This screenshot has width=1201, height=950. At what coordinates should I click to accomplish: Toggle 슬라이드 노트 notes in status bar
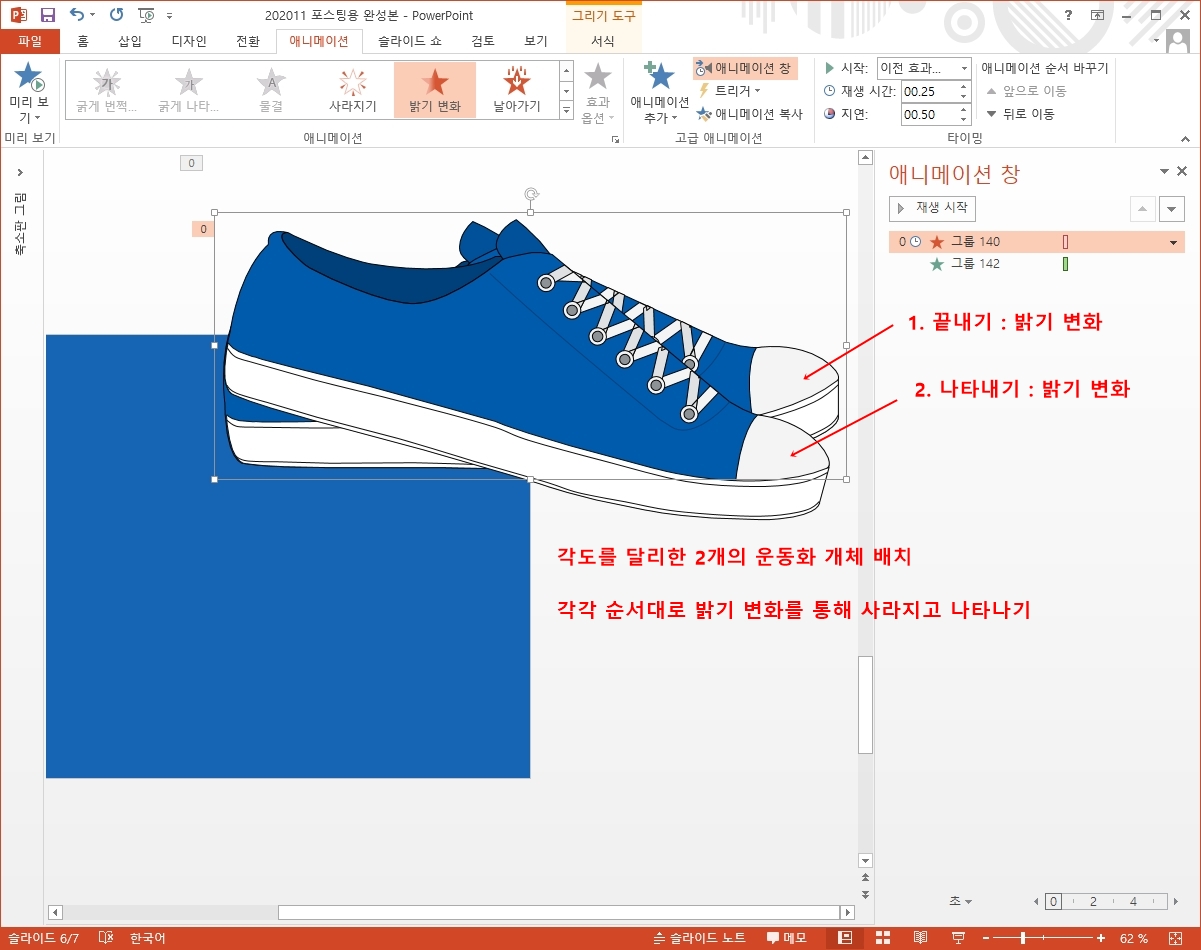click(x=699, y=938)
